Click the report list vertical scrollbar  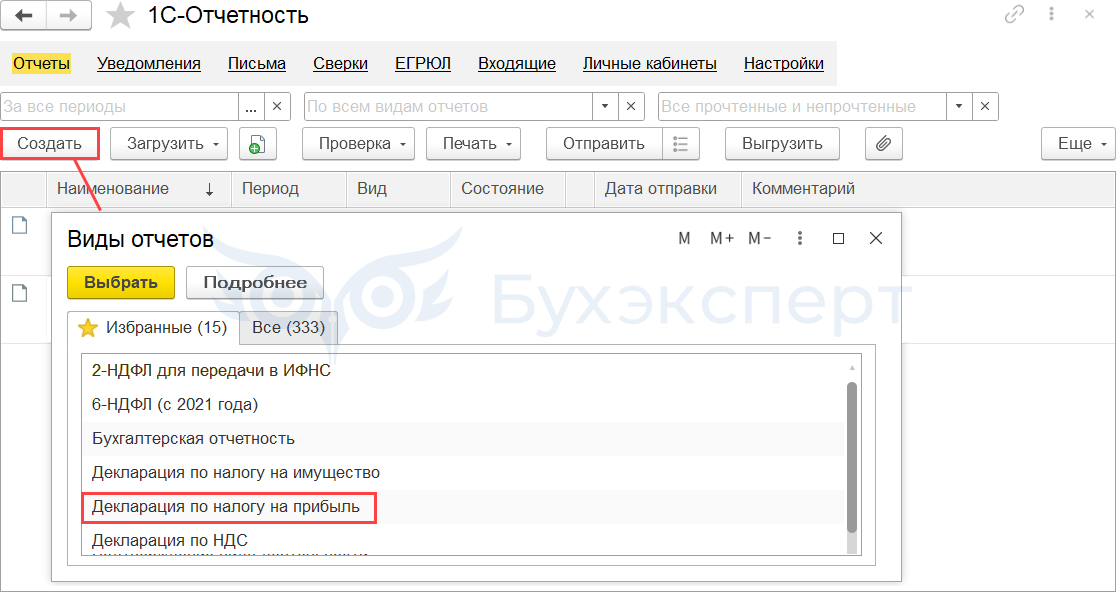(x=851, y=458)
